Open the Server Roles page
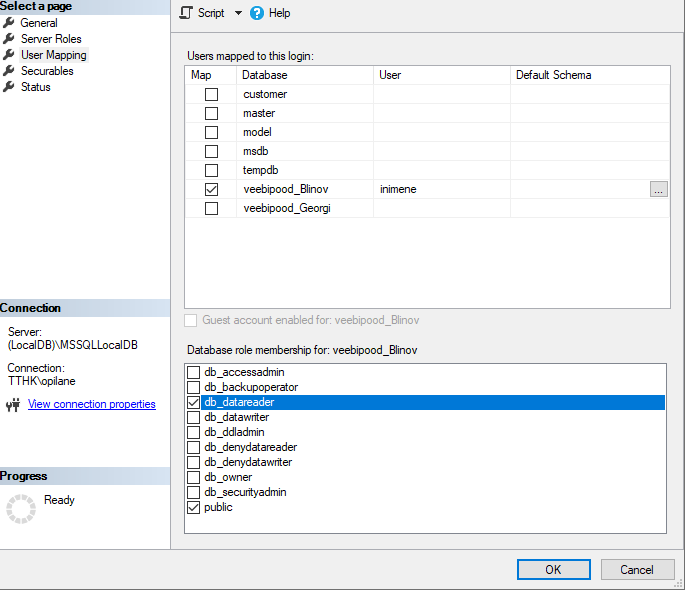This screenshot has width=685, height=590. tap(51, 39)
